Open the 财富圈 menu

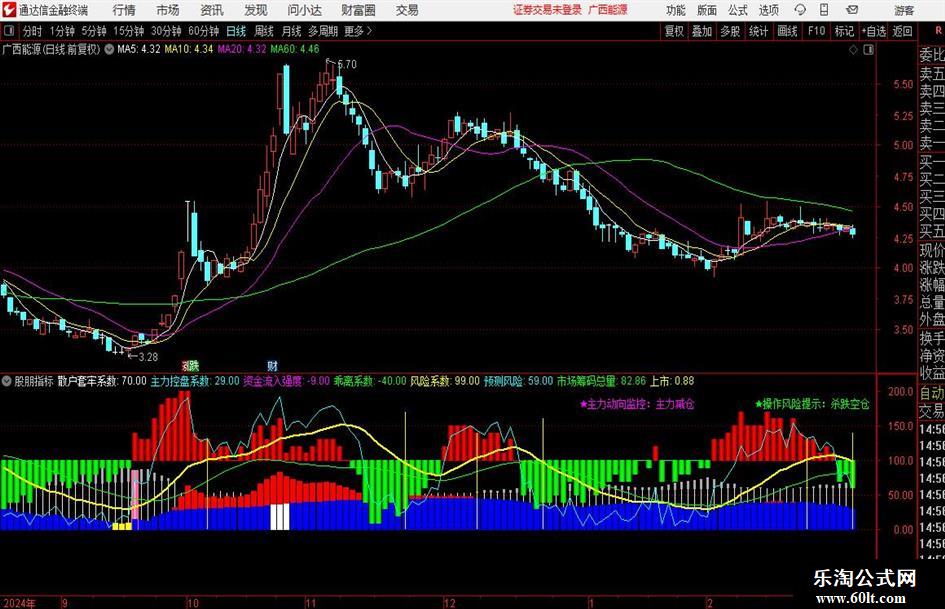(358, 10)
